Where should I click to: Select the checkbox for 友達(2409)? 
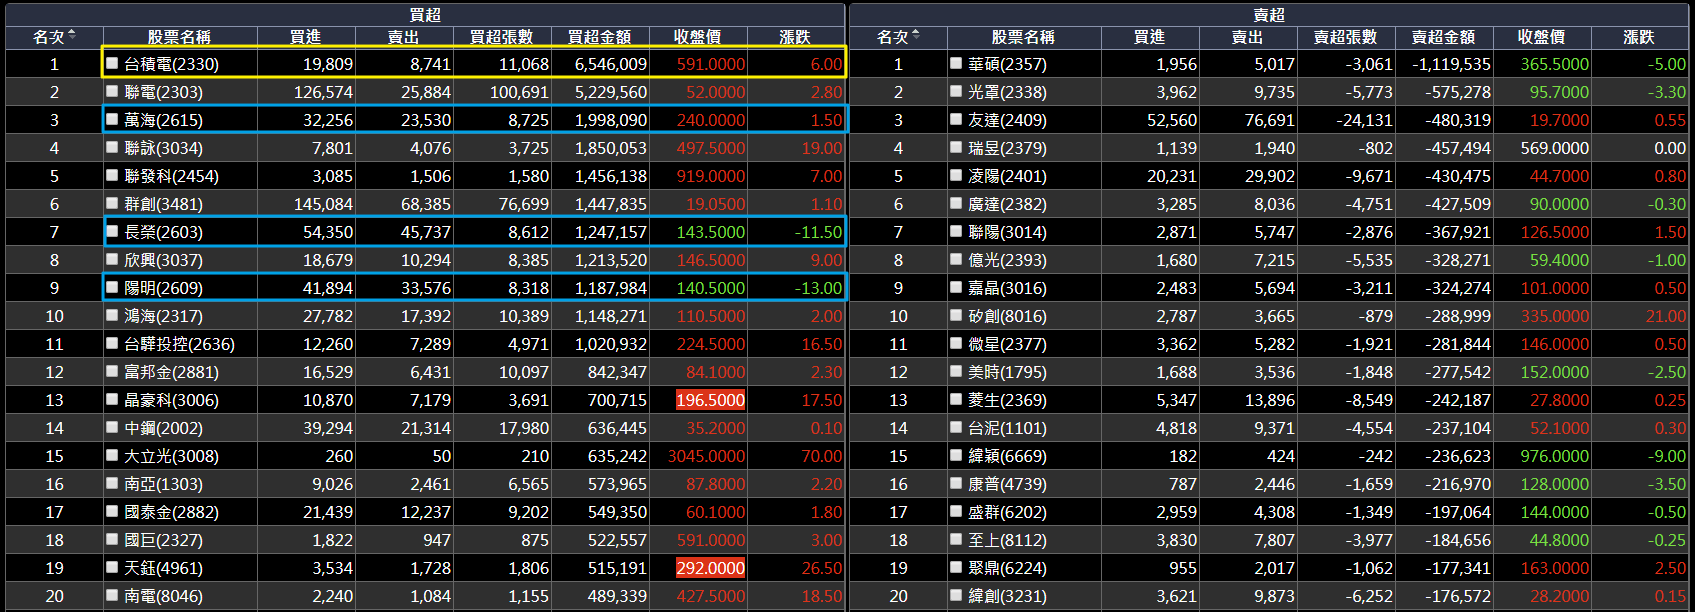coord(957,119)
